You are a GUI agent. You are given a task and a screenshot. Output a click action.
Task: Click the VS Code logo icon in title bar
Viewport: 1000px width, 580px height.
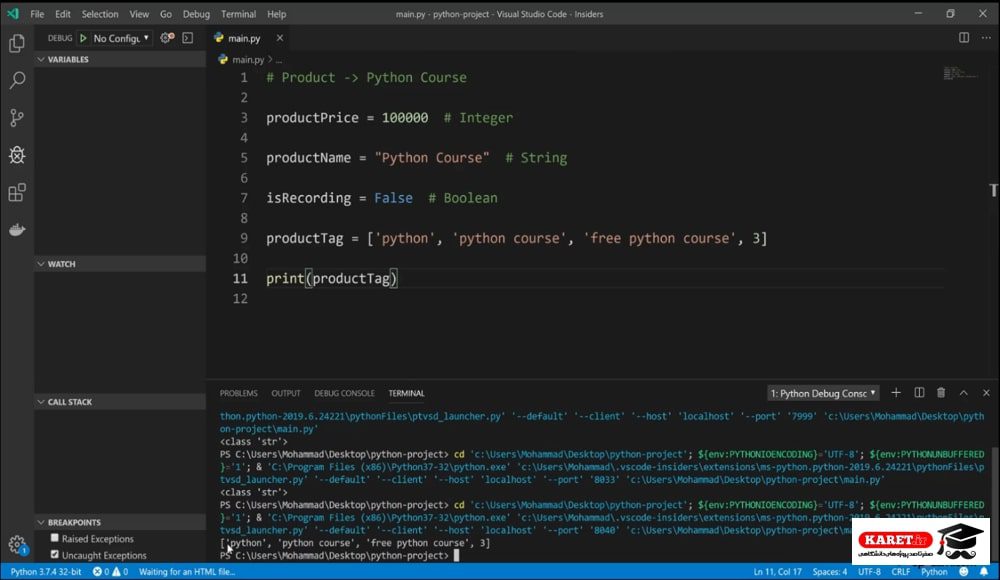coord(13,13)
